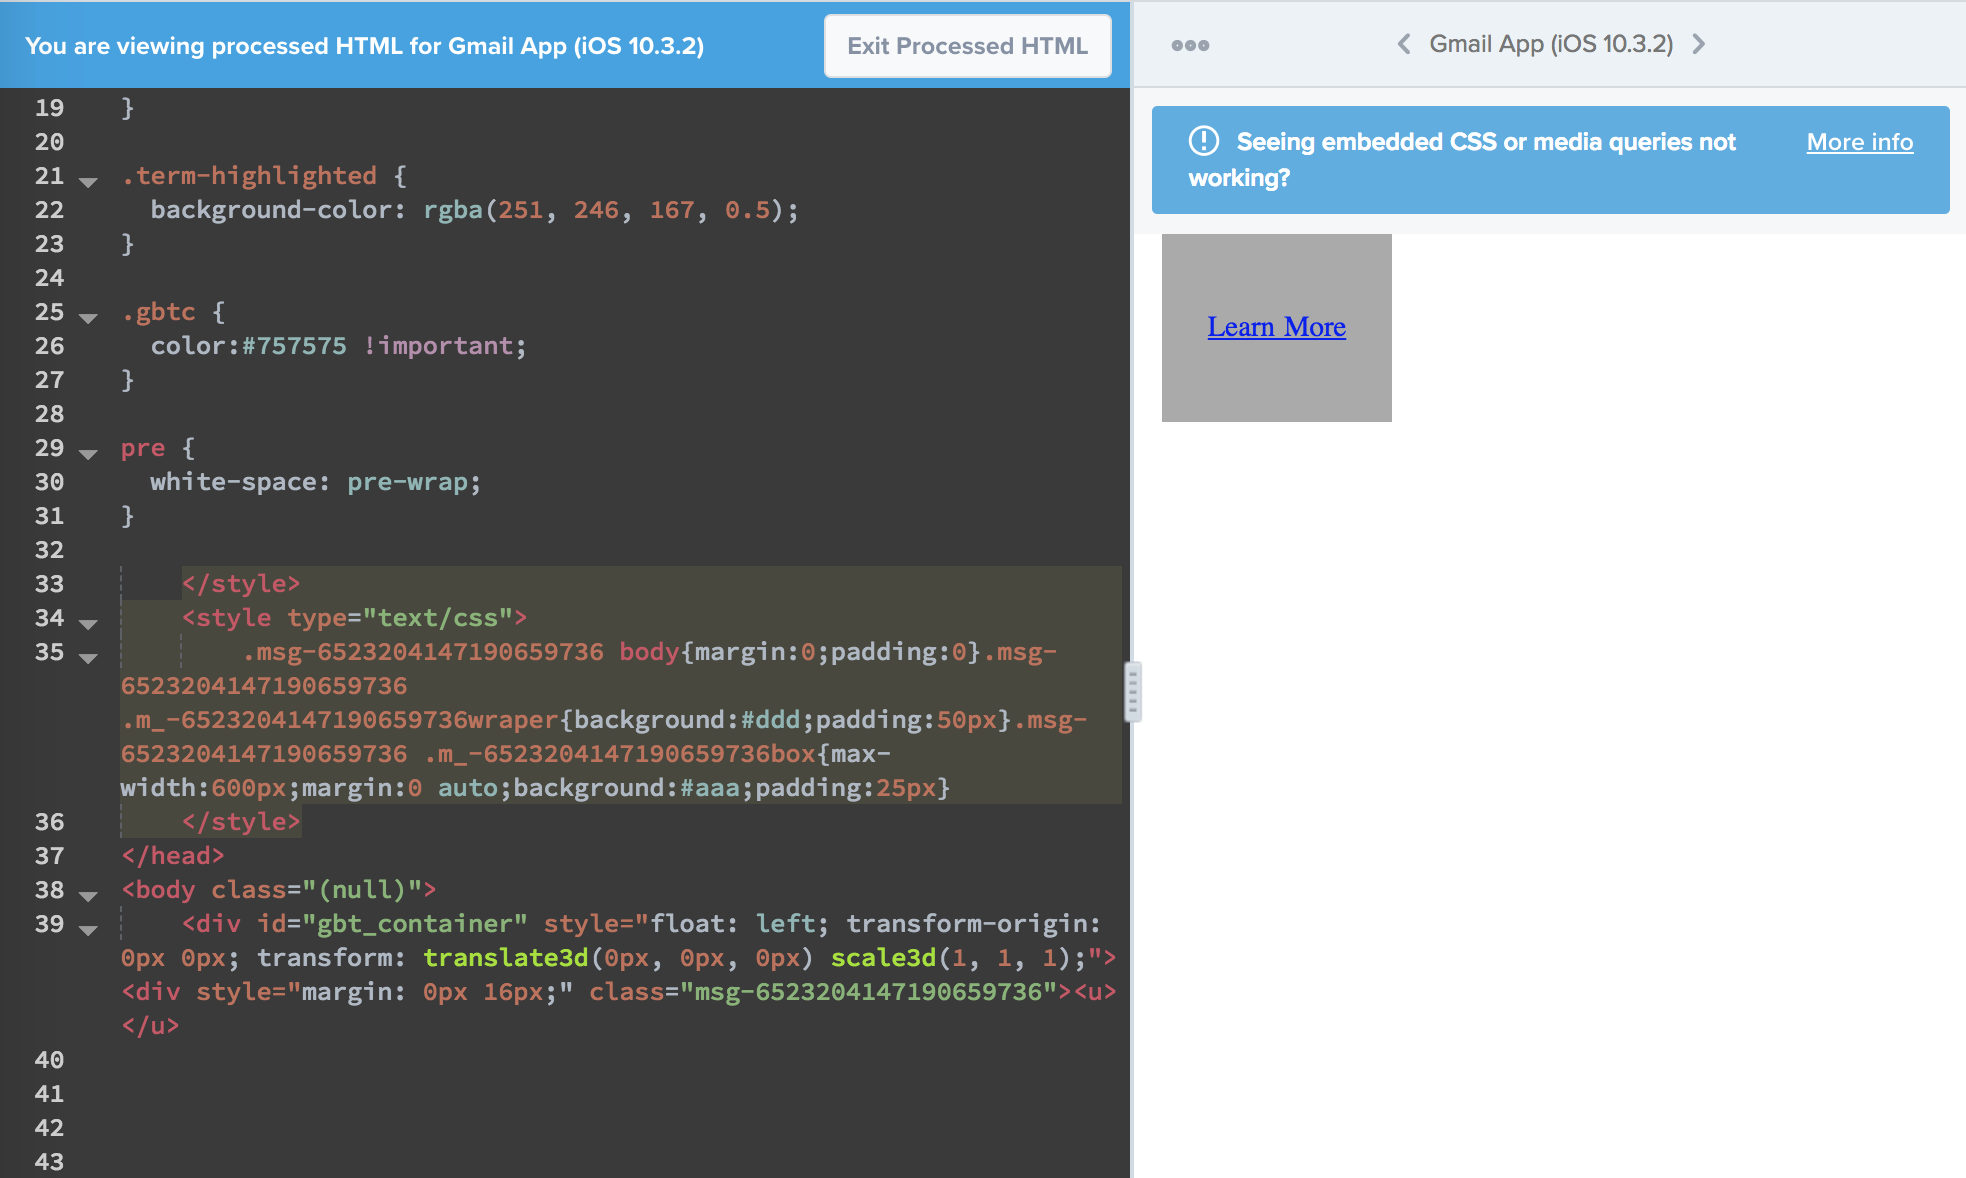This screenshot has width=1966, height=1178.
Task: Click line number 33 in the gutter
Action: click(x=49, y=584)
